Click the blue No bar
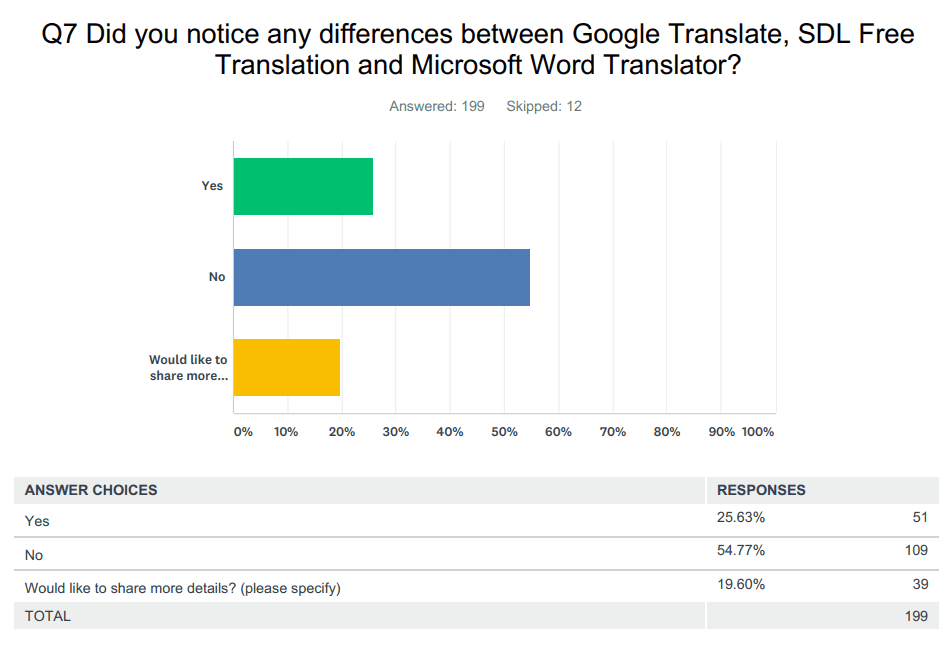The width and height of the screenshot is (952, 646). coord(381,277)
